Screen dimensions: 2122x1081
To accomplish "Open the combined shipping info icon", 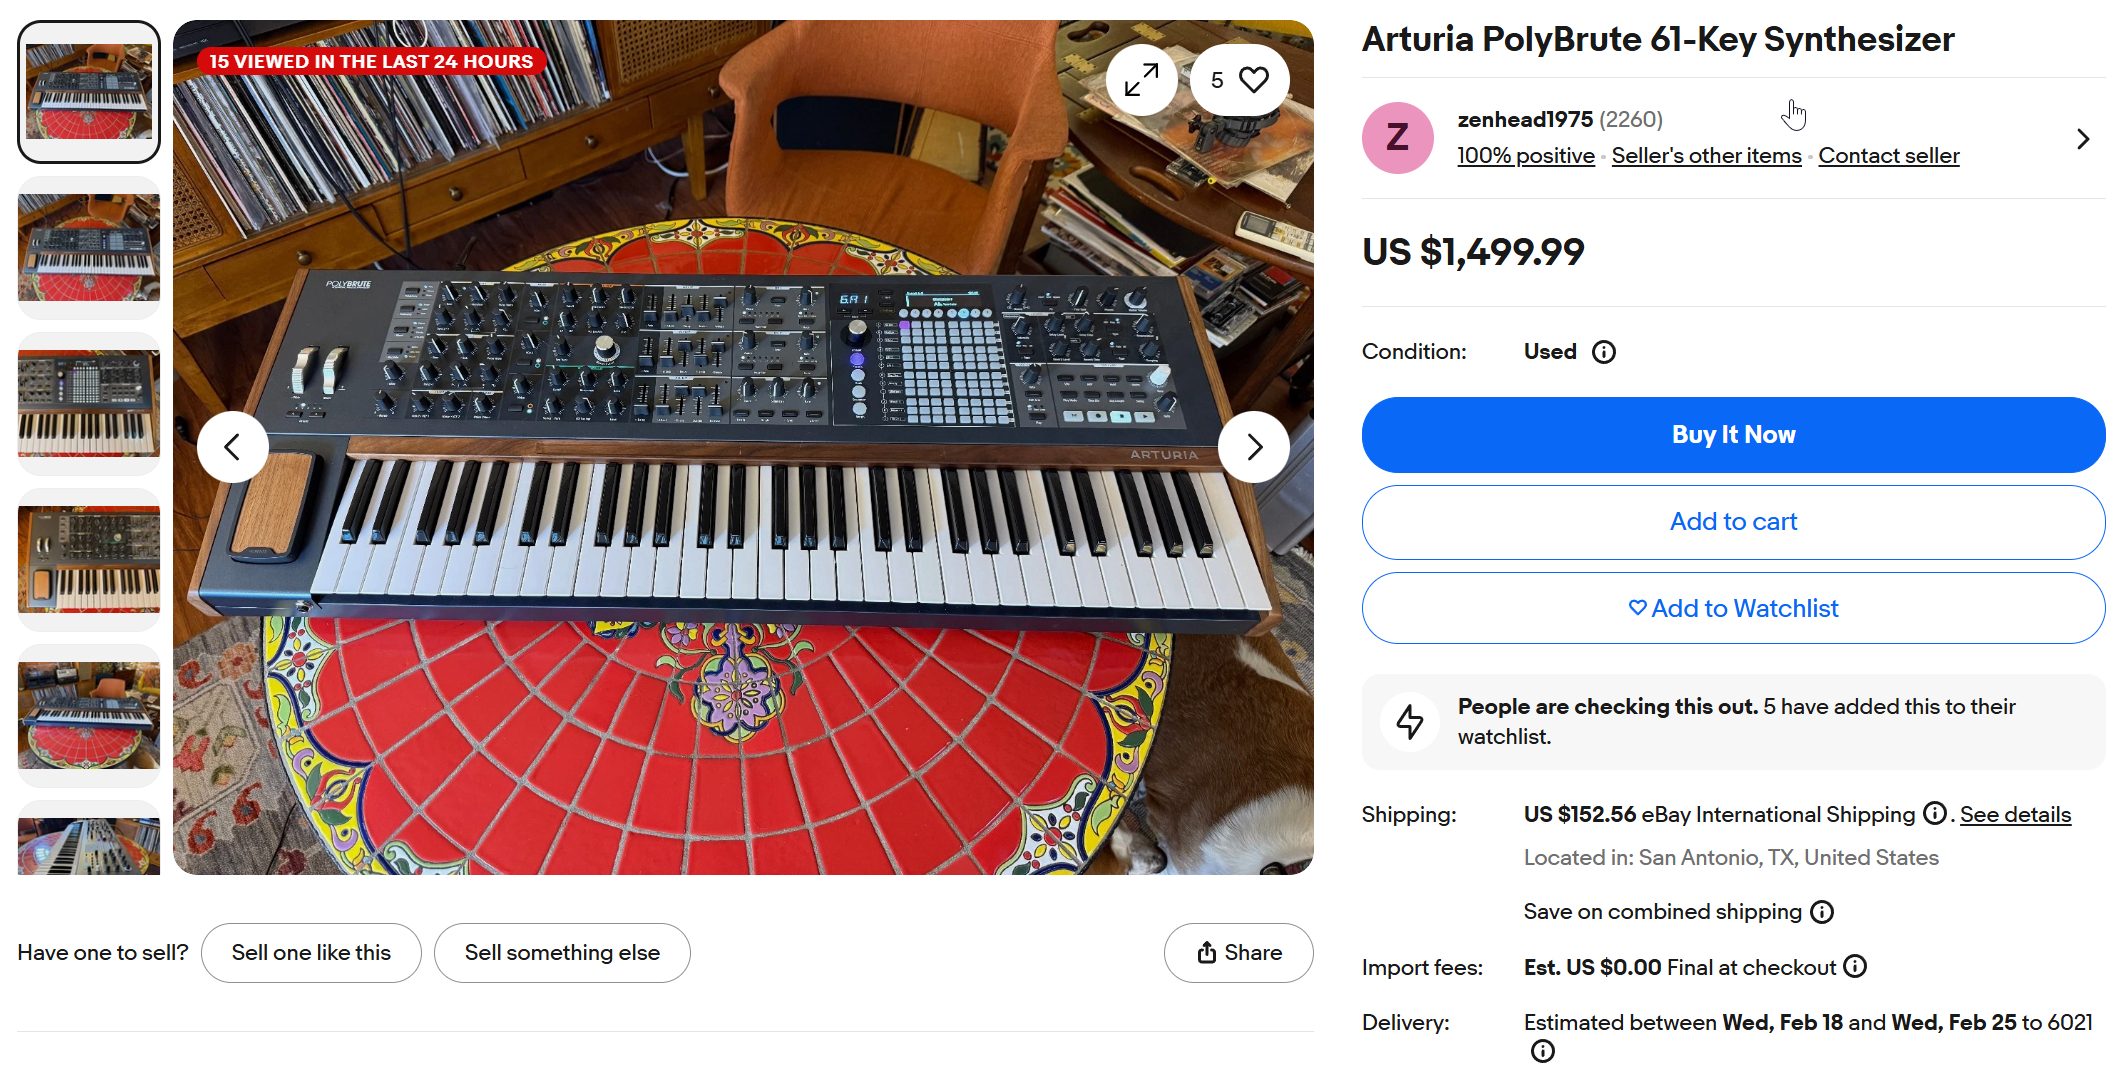I will pos(1823,912).
